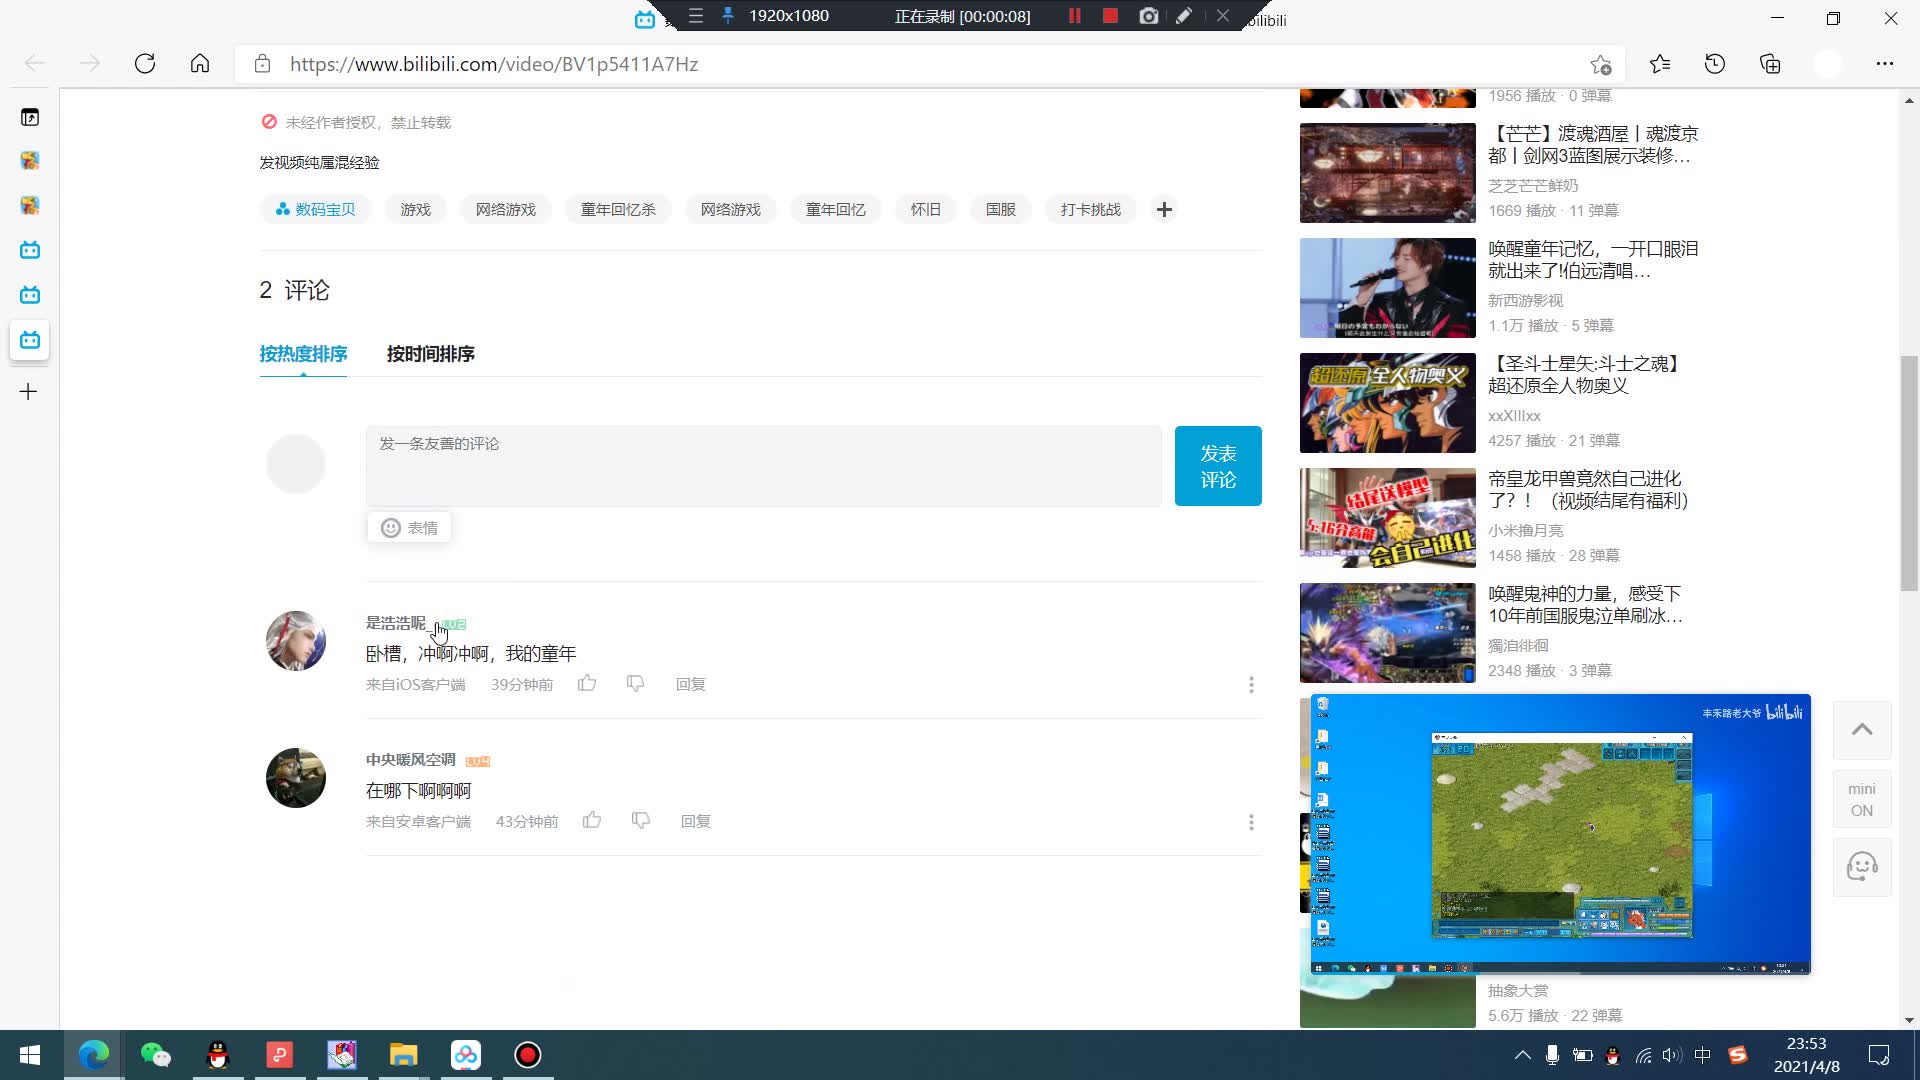This screenshot has height=1080, width=1920.
Task: Dislike the comment by 是浩浩呢
Action: click(x=635, y=684)
